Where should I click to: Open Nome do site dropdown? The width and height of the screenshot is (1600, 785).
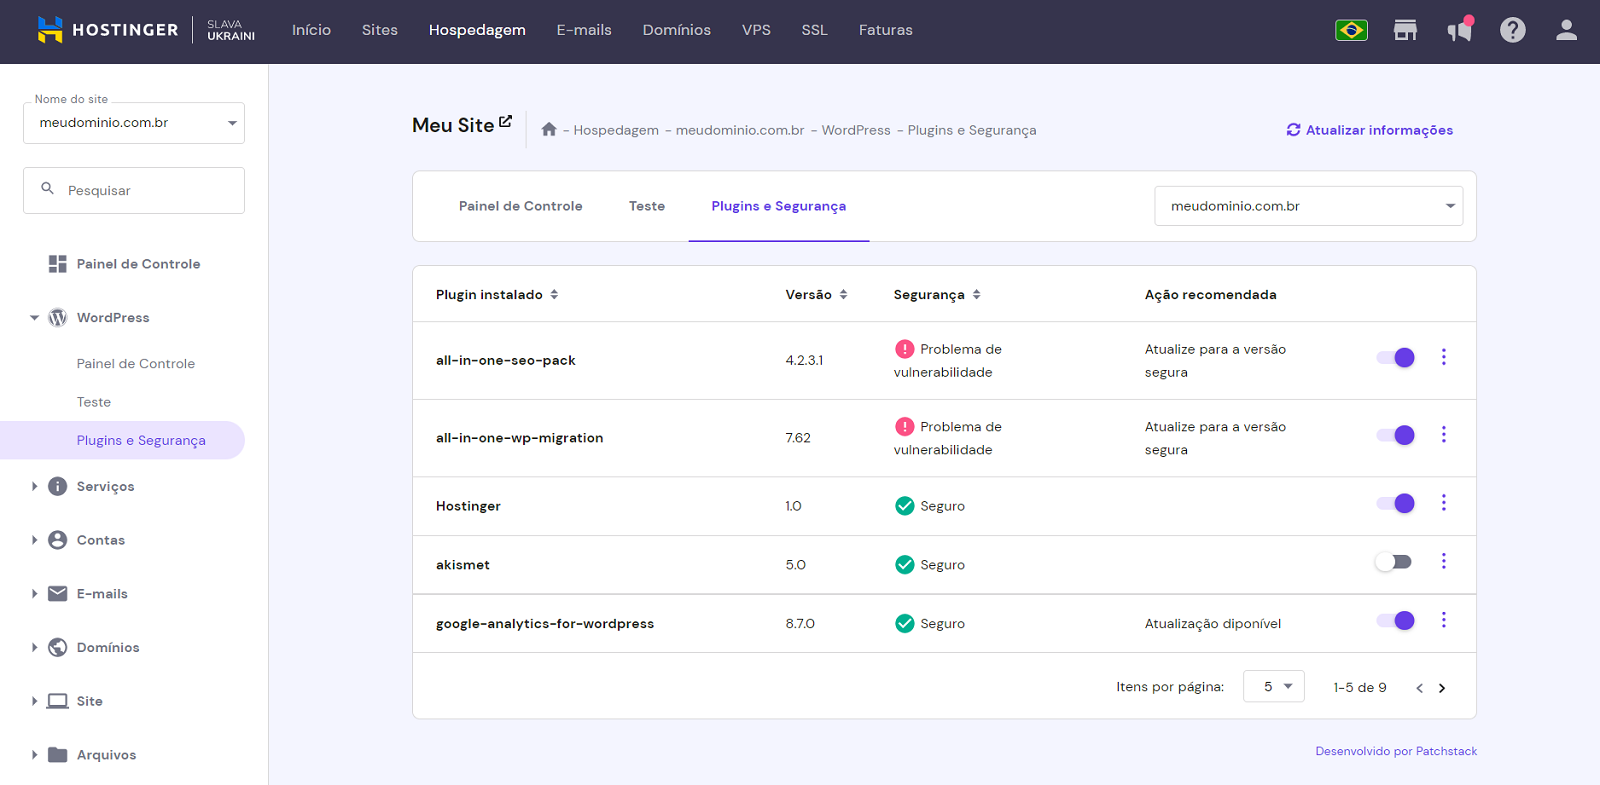134,123
